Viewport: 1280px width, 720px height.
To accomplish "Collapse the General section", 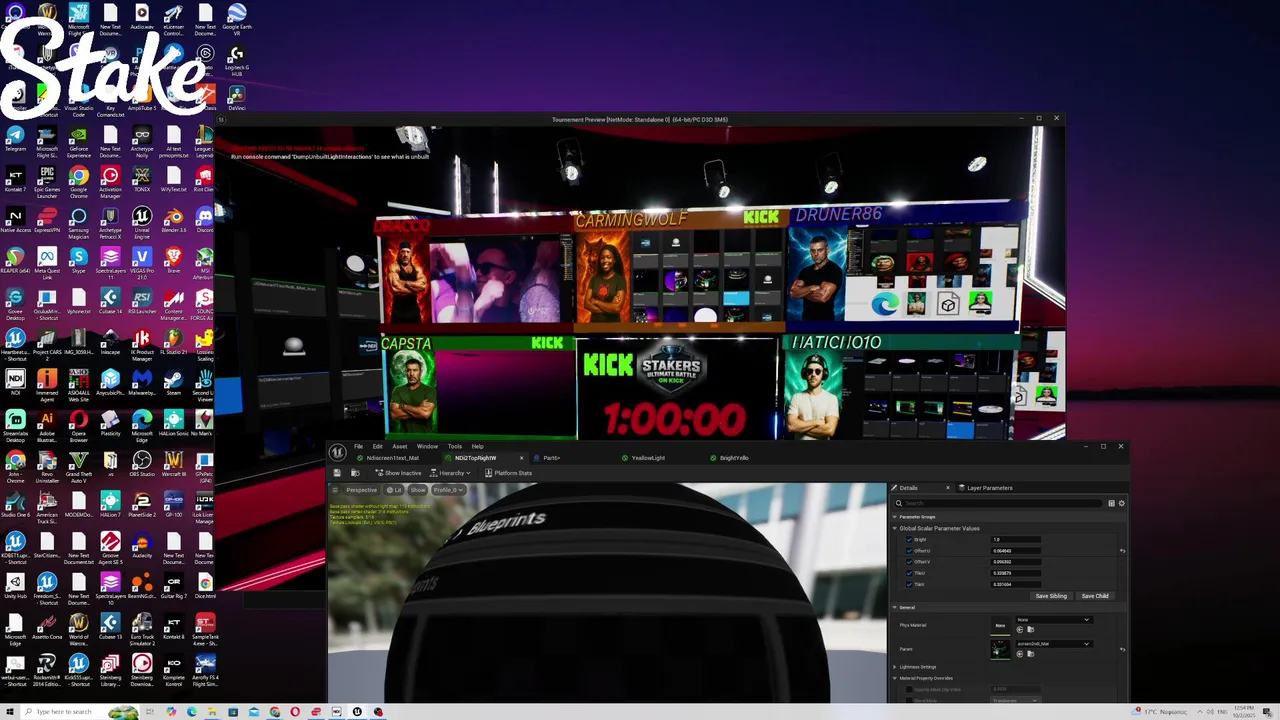I will [x=895, y=607].
